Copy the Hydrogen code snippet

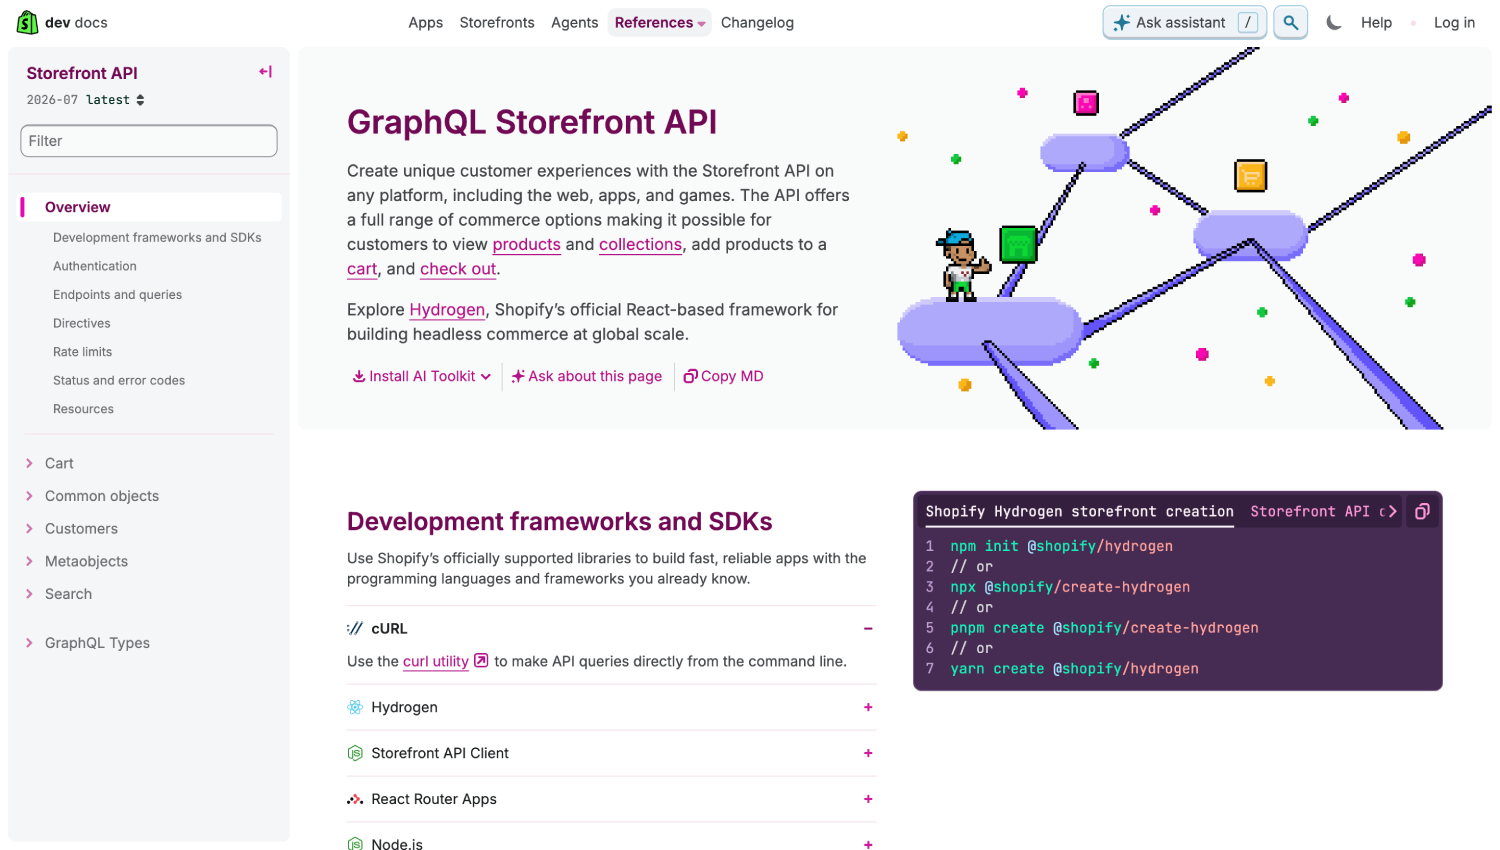click(1422, 511)
